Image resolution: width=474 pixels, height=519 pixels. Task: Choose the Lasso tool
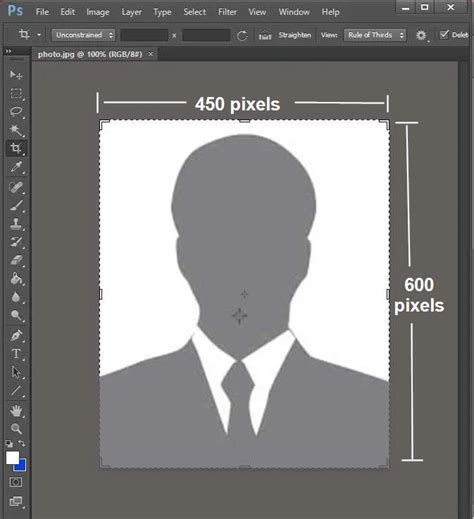point(16,112)
